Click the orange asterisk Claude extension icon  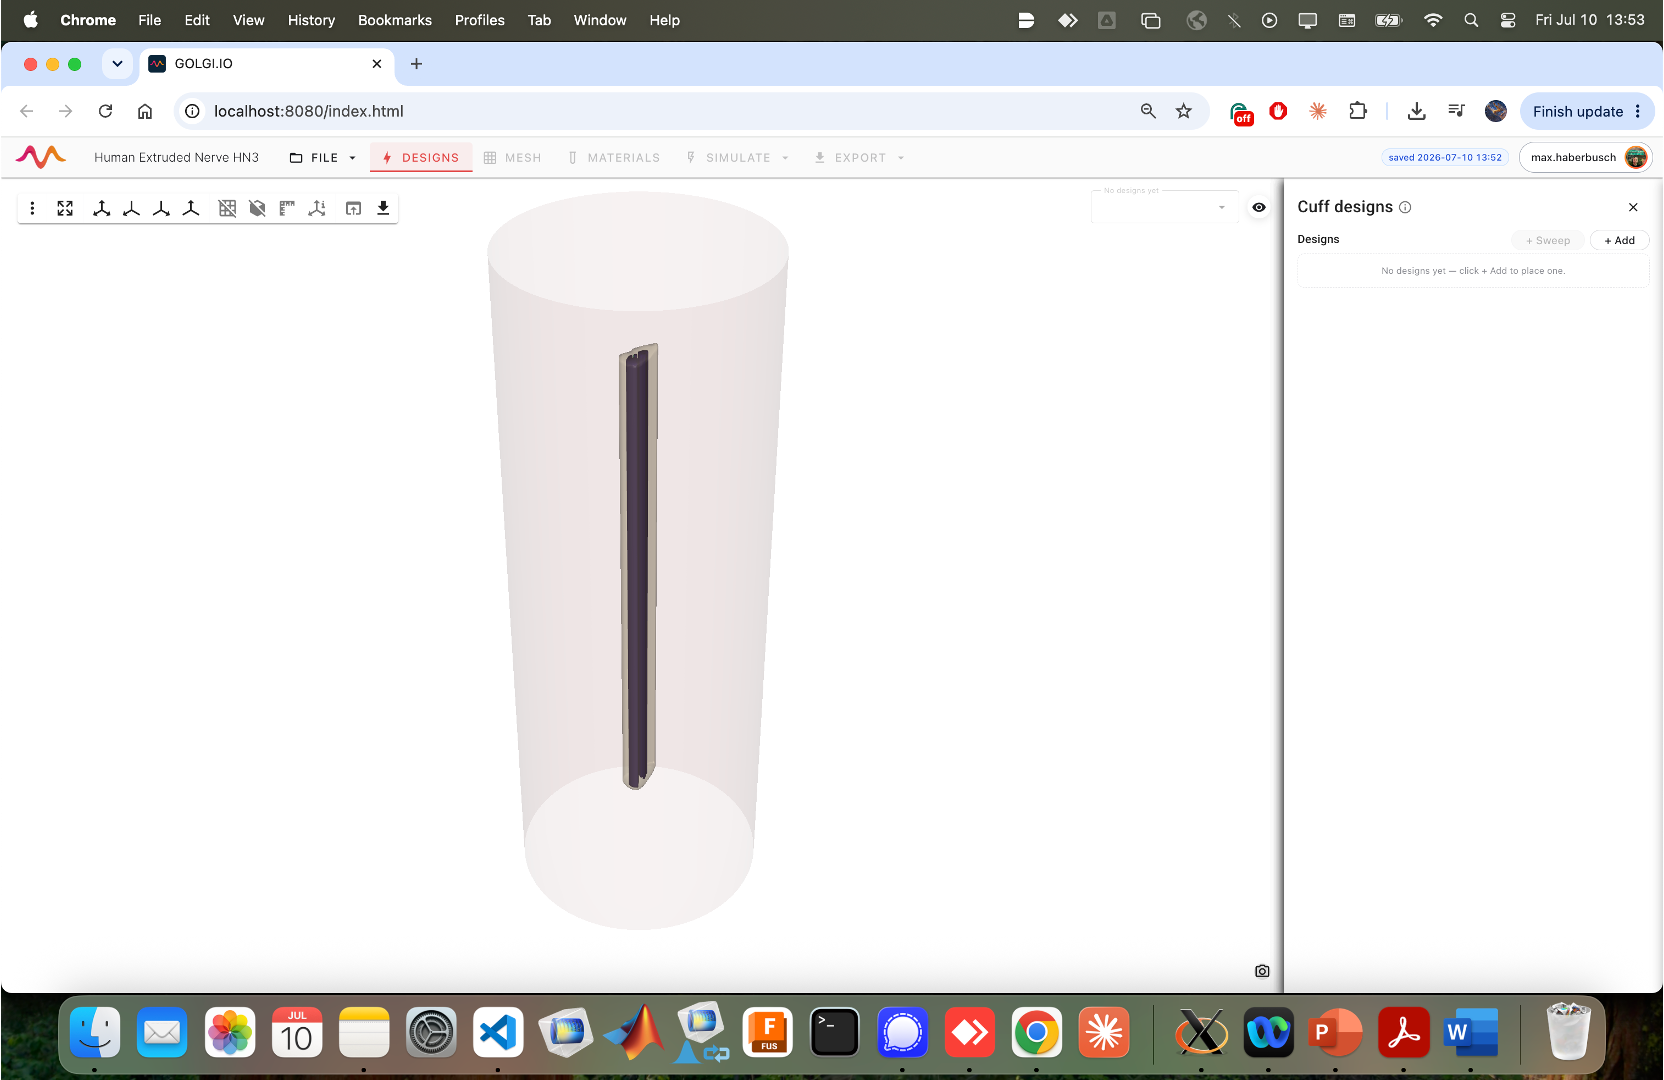(1318, 111)
